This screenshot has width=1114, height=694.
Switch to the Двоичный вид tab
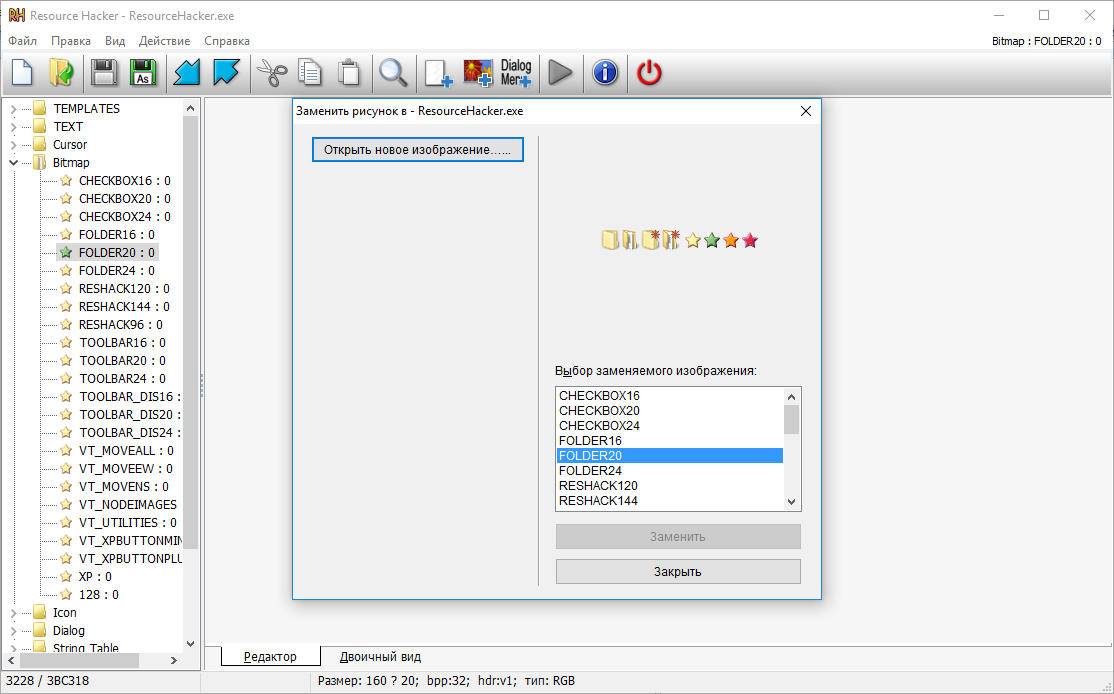(380, 656)
